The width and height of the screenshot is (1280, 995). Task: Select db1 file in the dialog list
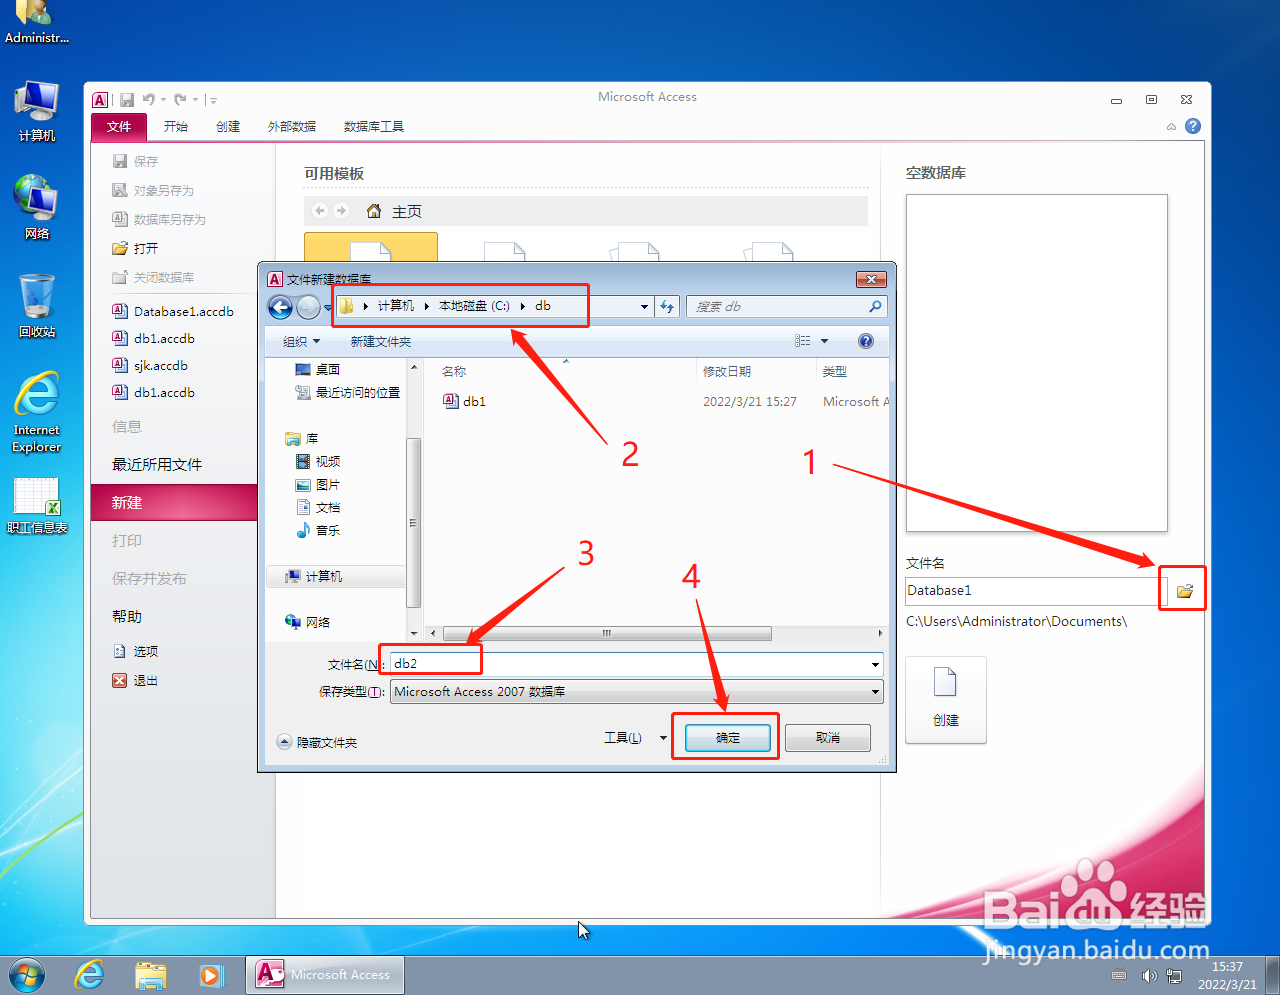466,401
